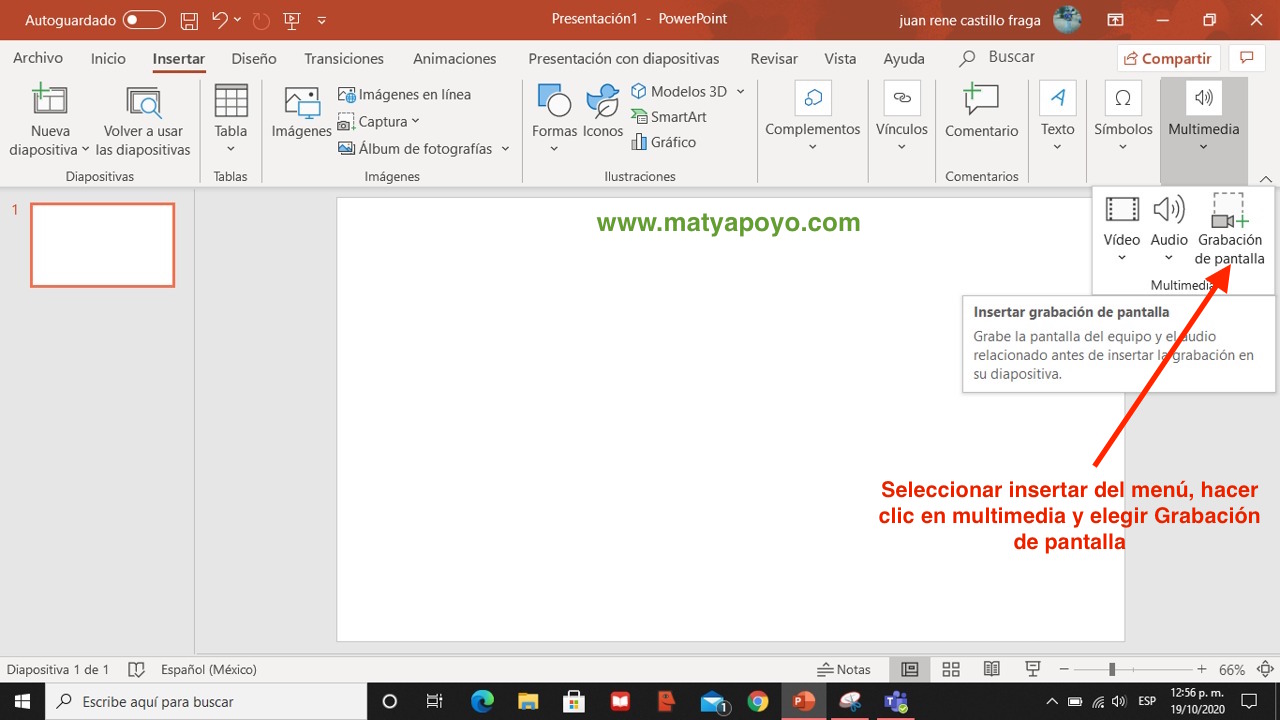Switch to Slide Sorter view icon

point(951,669)
